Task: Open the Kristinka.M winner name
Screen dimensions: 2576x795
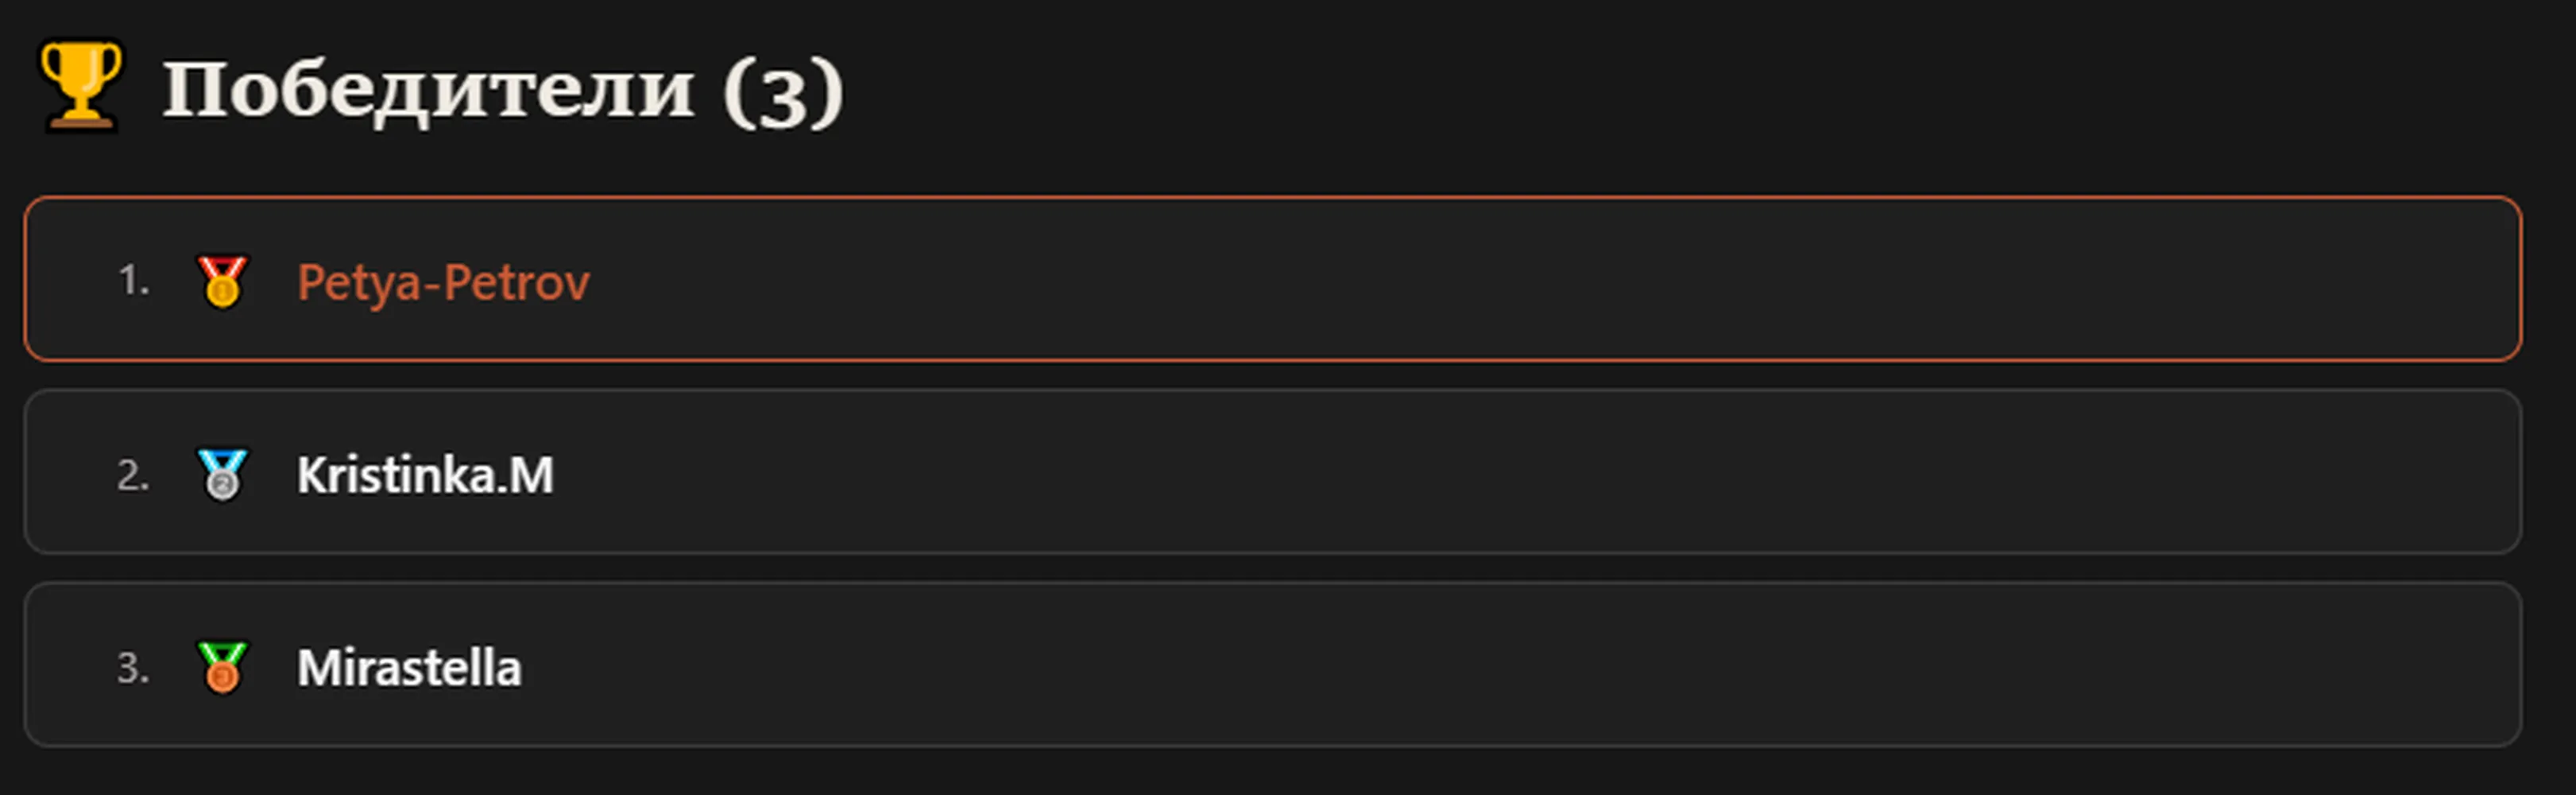Action: tap(425, 474)
